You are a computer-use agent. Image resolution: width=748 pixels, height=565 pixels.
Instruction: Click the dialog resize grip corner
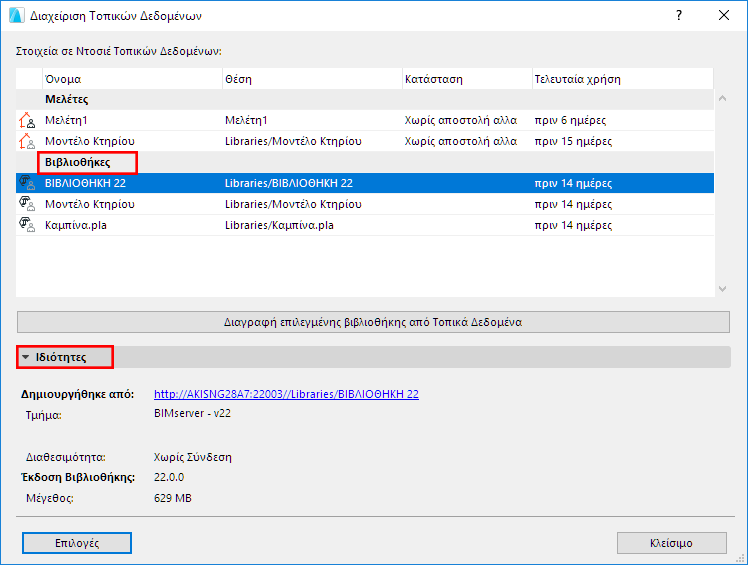point(740,558)
